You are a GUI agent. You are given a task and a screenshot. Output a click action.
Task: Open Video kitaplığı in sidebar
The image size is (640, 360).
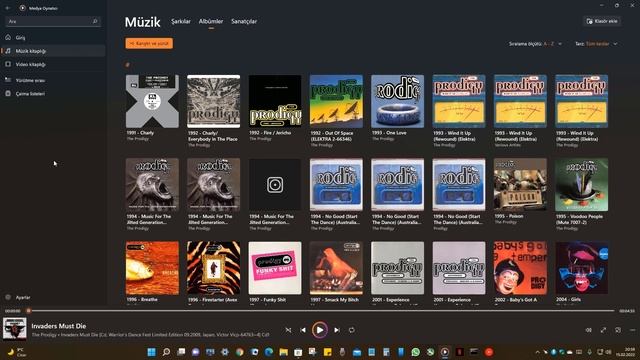click(x=53, y=64)
